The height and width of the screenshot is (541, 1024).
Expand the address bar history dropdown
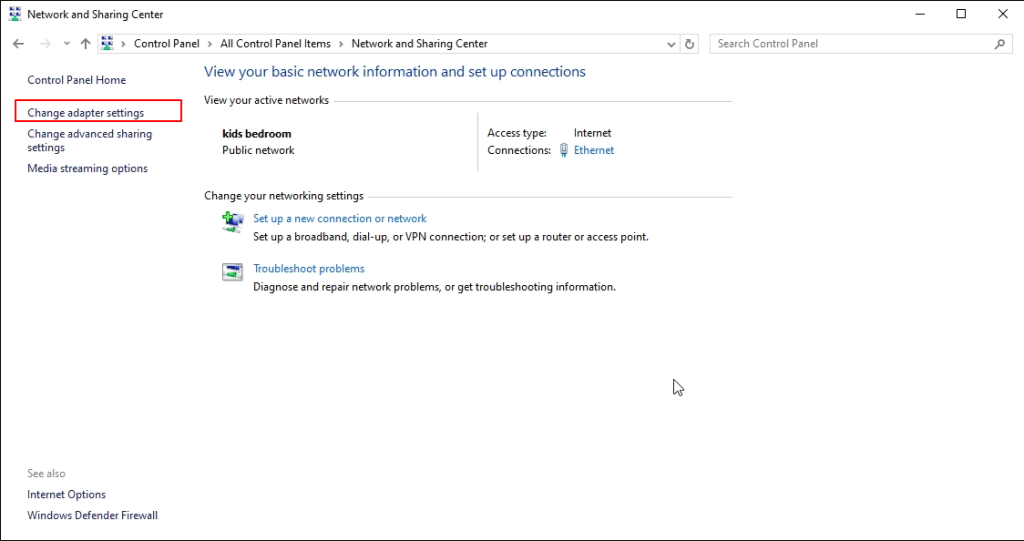[x=672, y=44]
